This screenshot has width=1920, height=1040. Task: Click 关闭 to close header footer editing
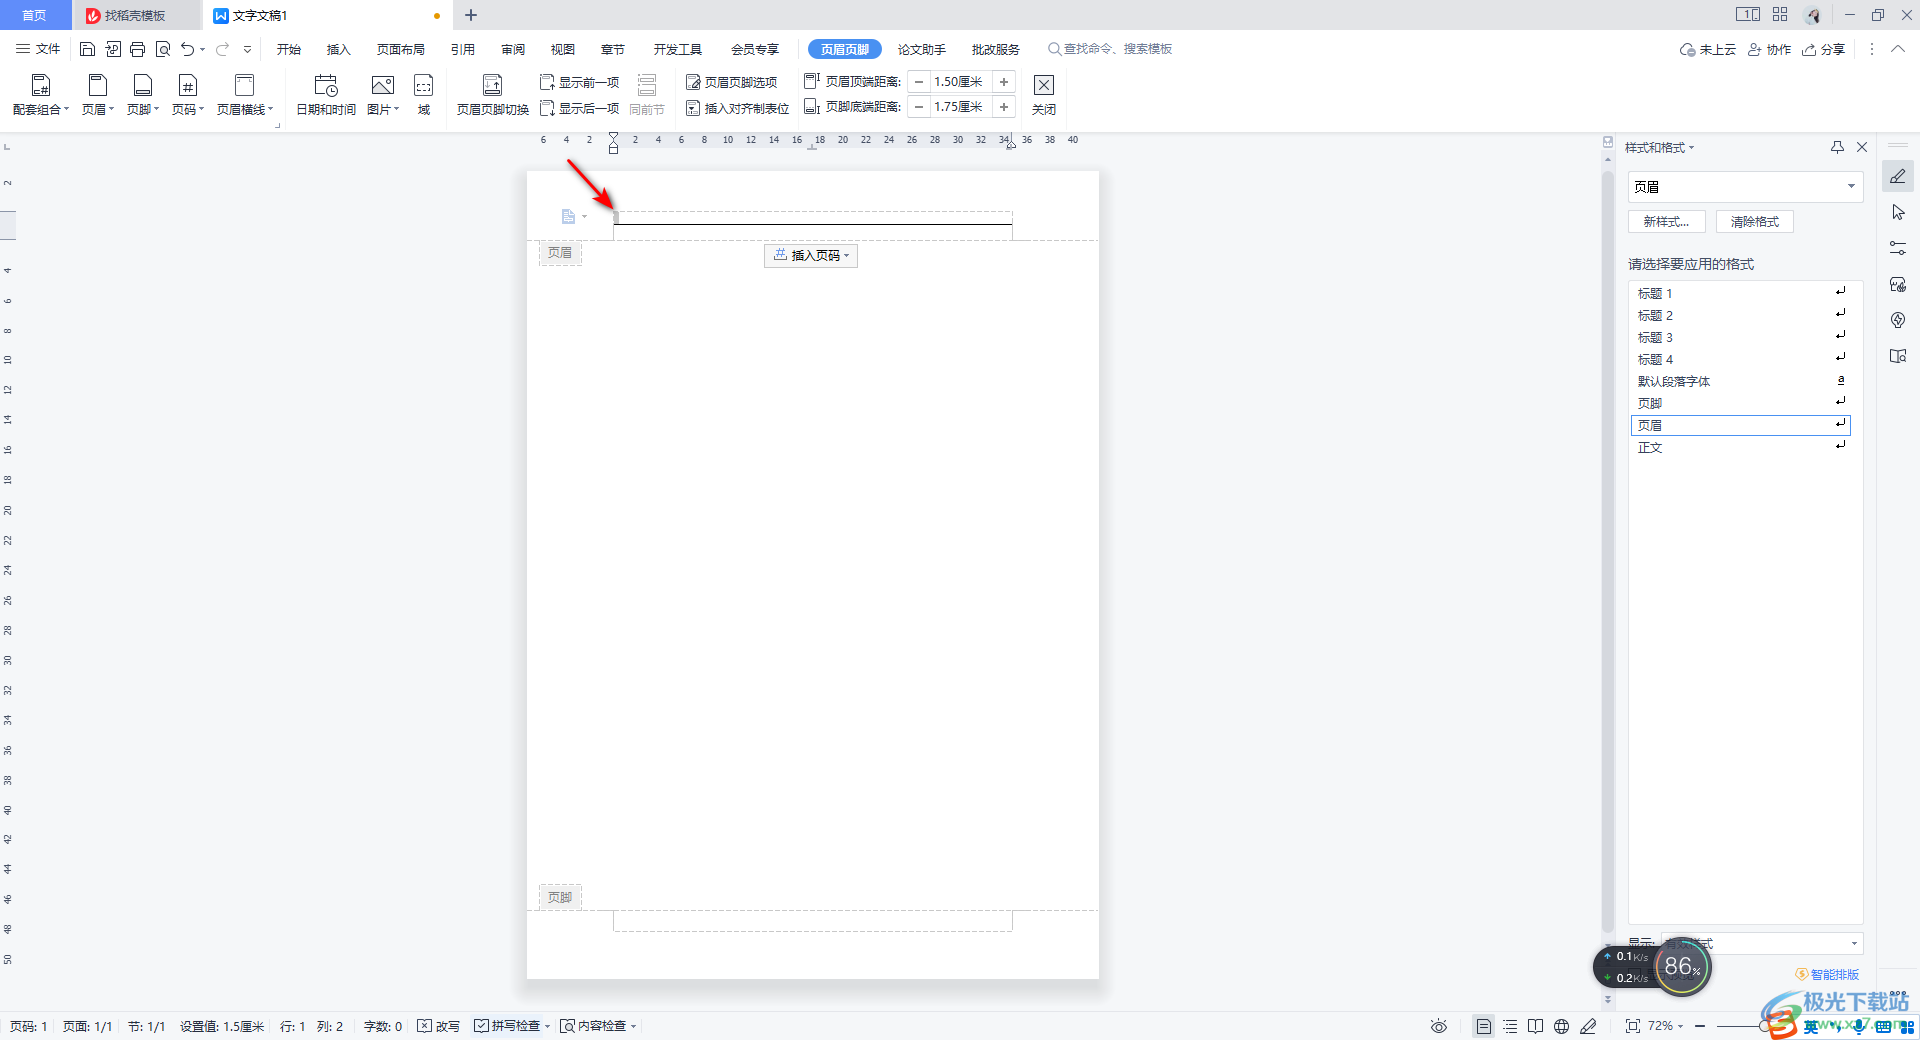click(1044, 95)
